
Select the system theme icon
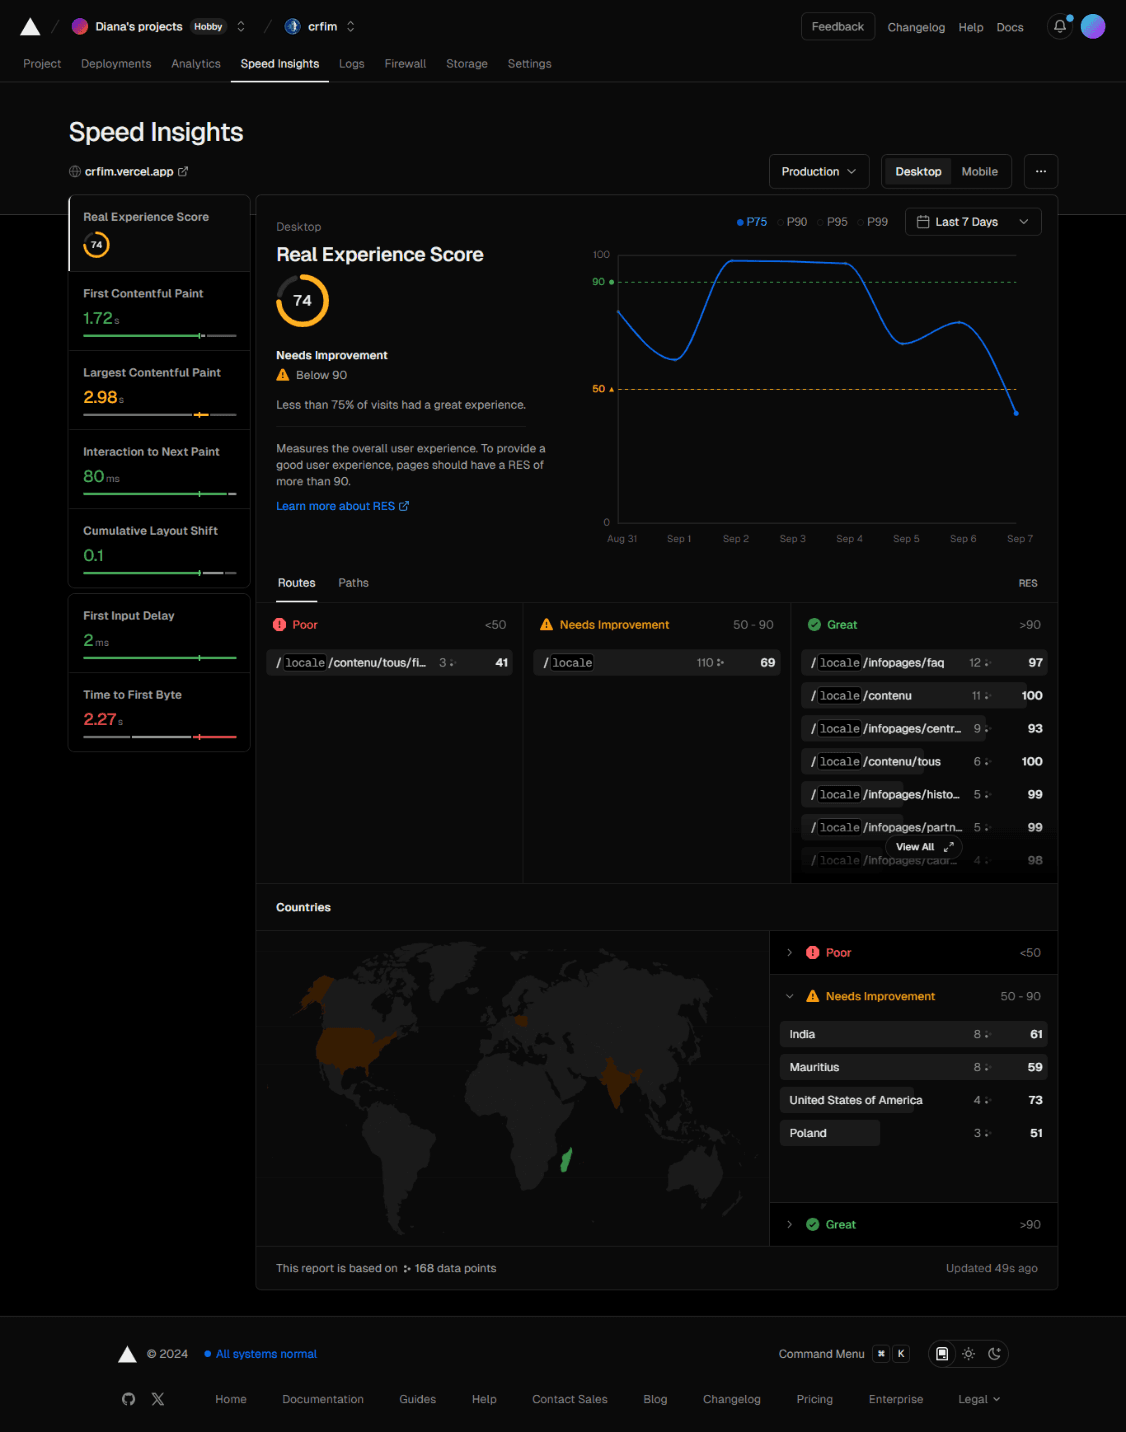(x=942, y=1354)
